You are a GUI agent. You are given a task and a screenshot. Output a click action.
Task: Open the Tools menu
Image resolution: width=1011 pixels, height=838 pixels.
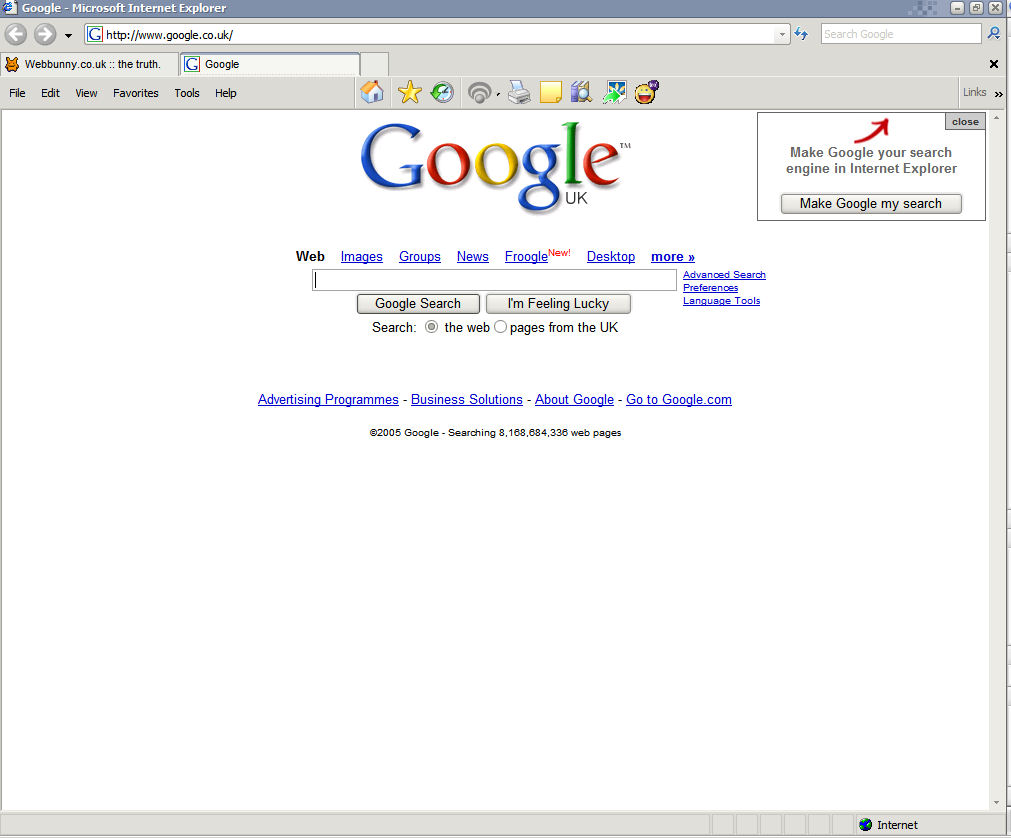(187, 93)
